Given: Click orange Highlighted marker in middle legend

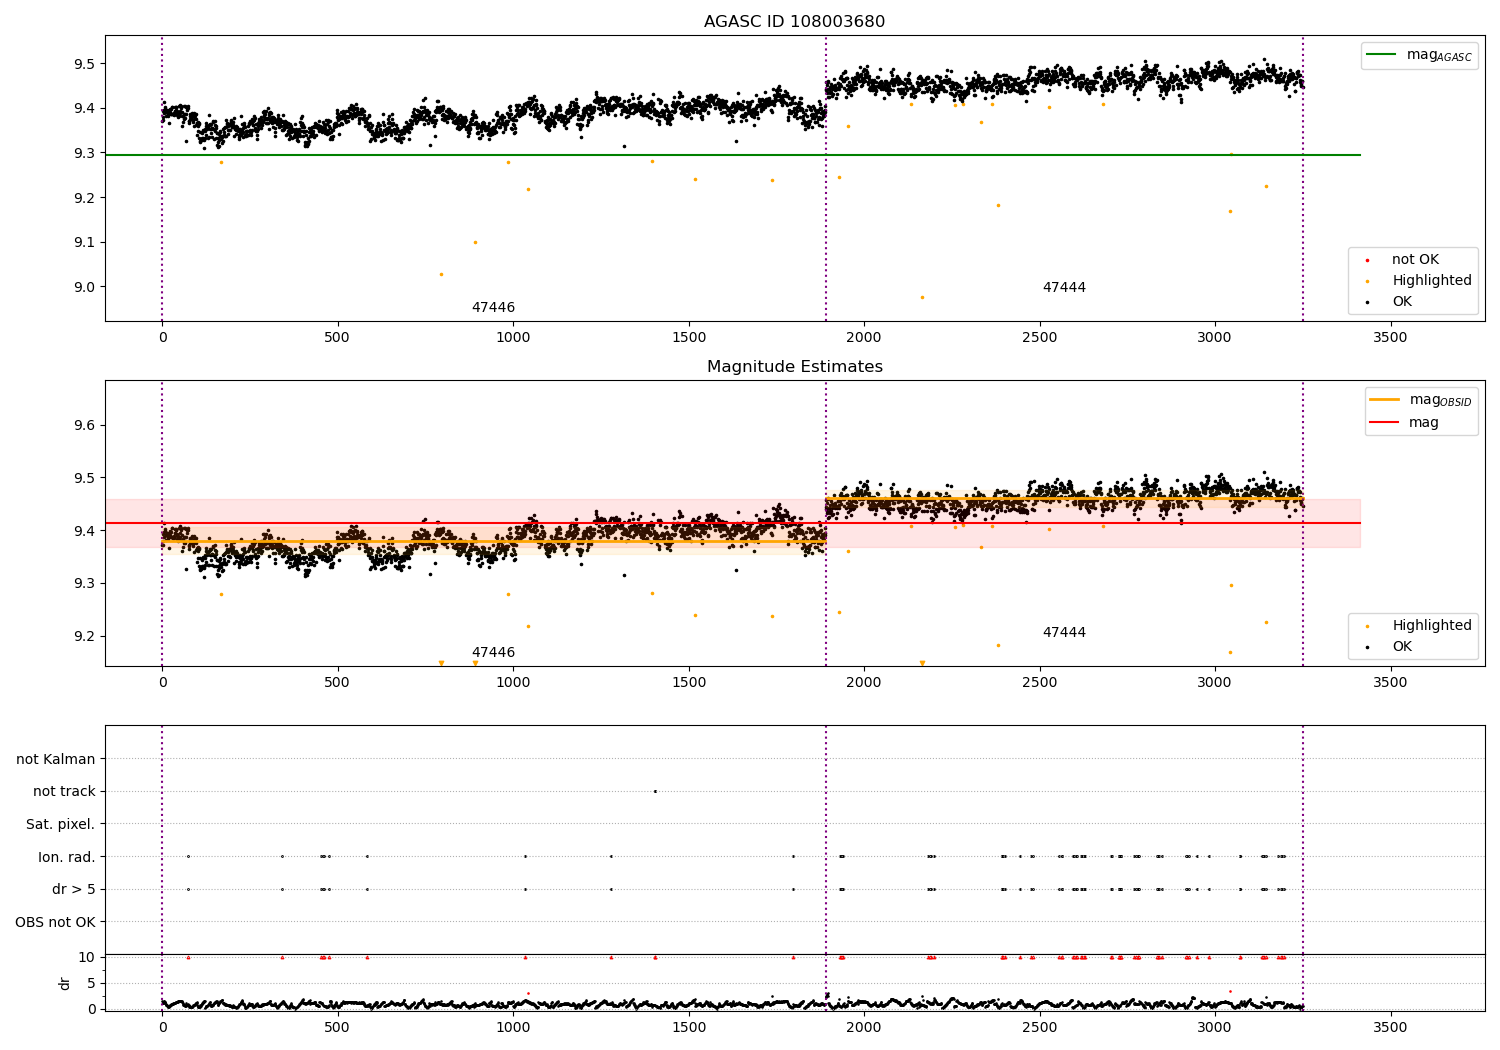Looking at the screenshot, I should (x=1367, y=627).
